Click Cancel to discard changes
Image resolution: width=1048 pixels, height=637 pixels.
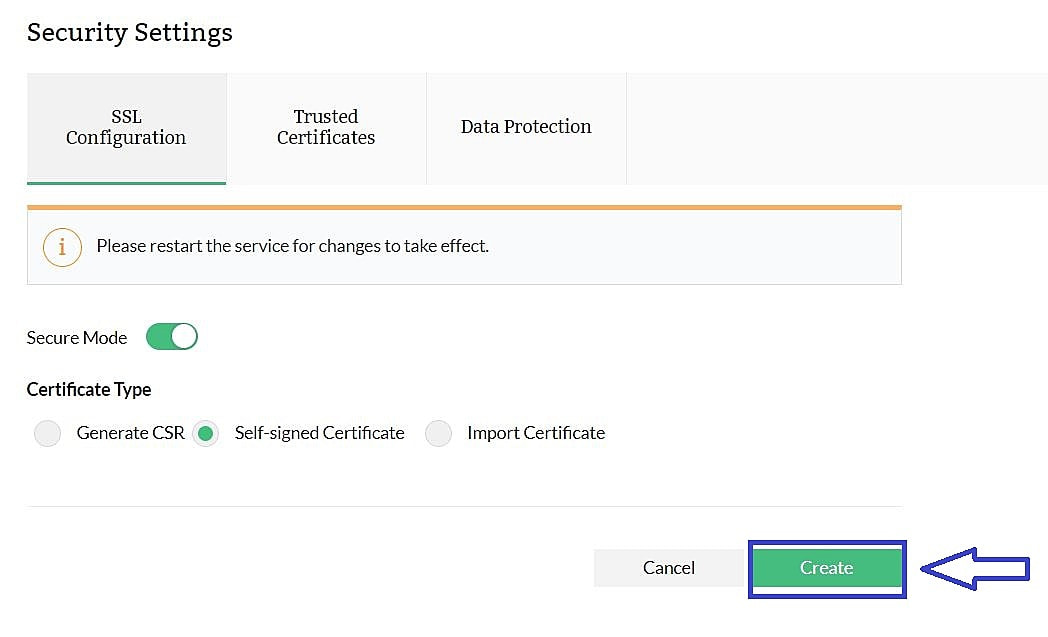tap(669, 568)
